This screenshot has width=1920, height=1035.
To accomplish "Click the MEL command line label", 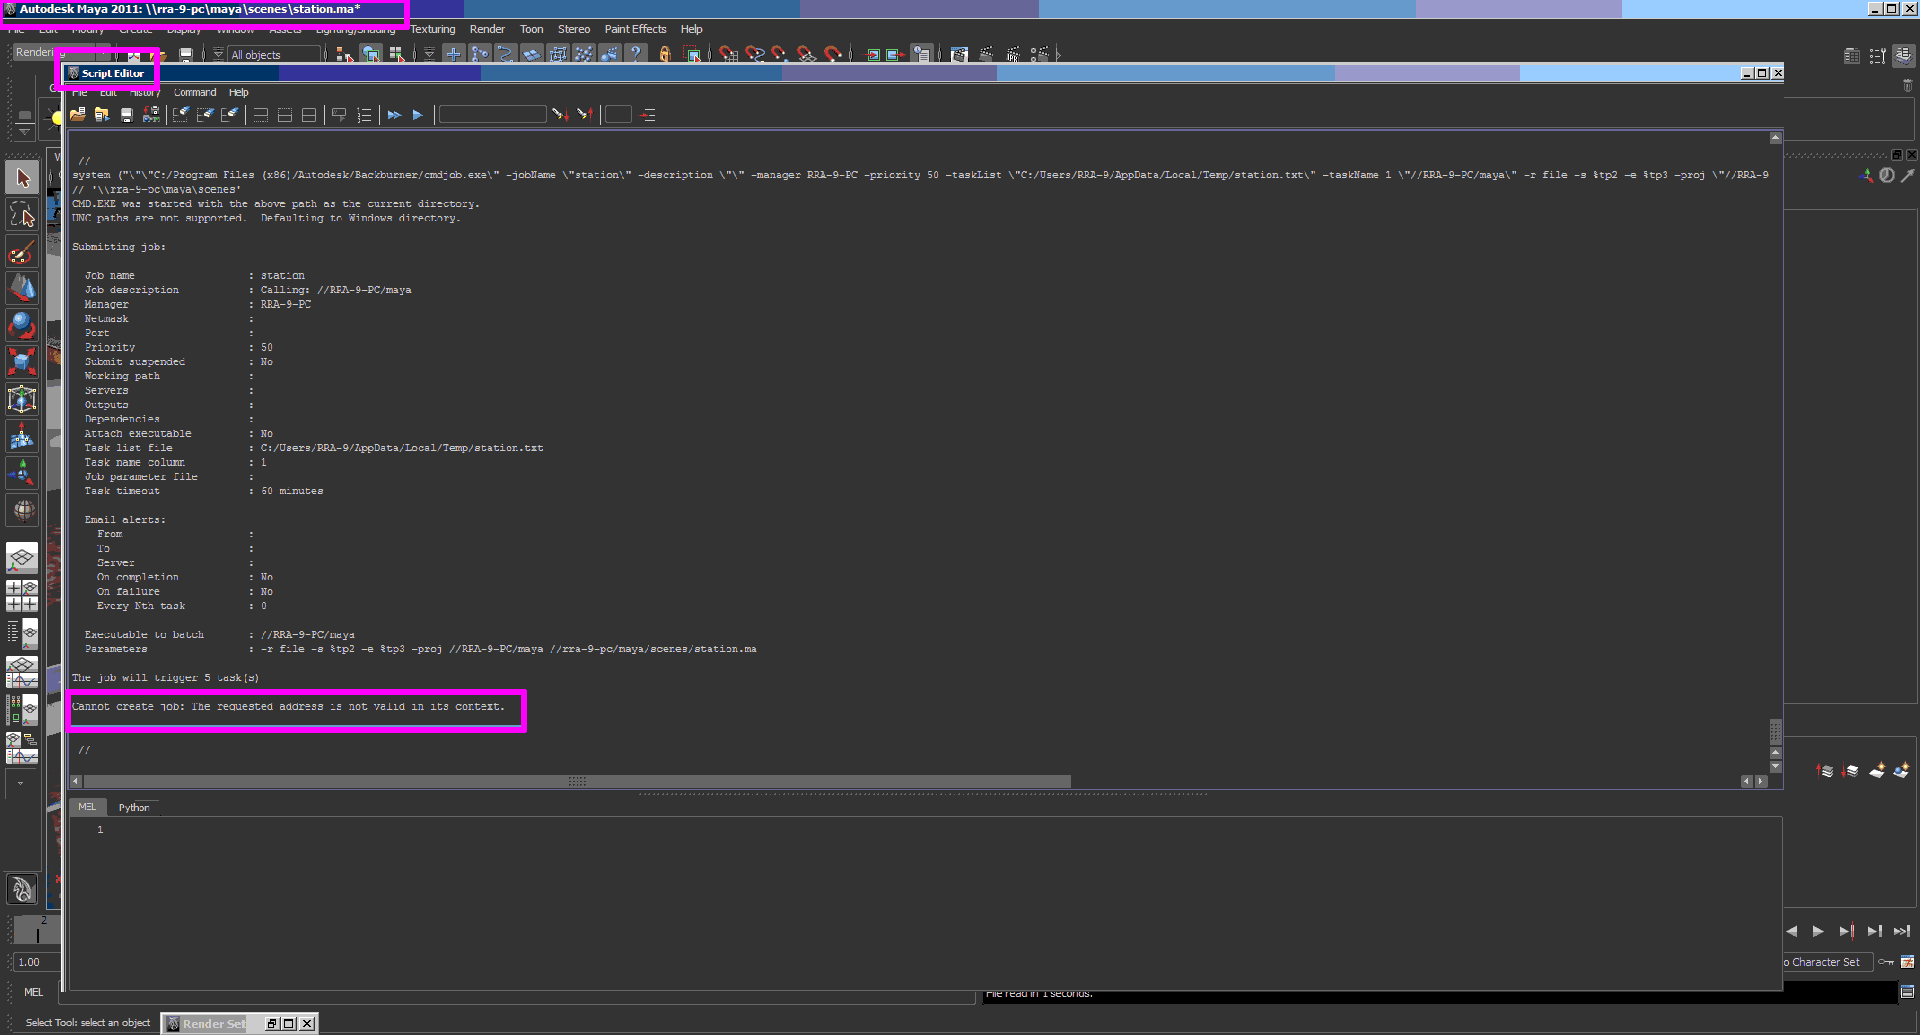I will tap(33, 992).
